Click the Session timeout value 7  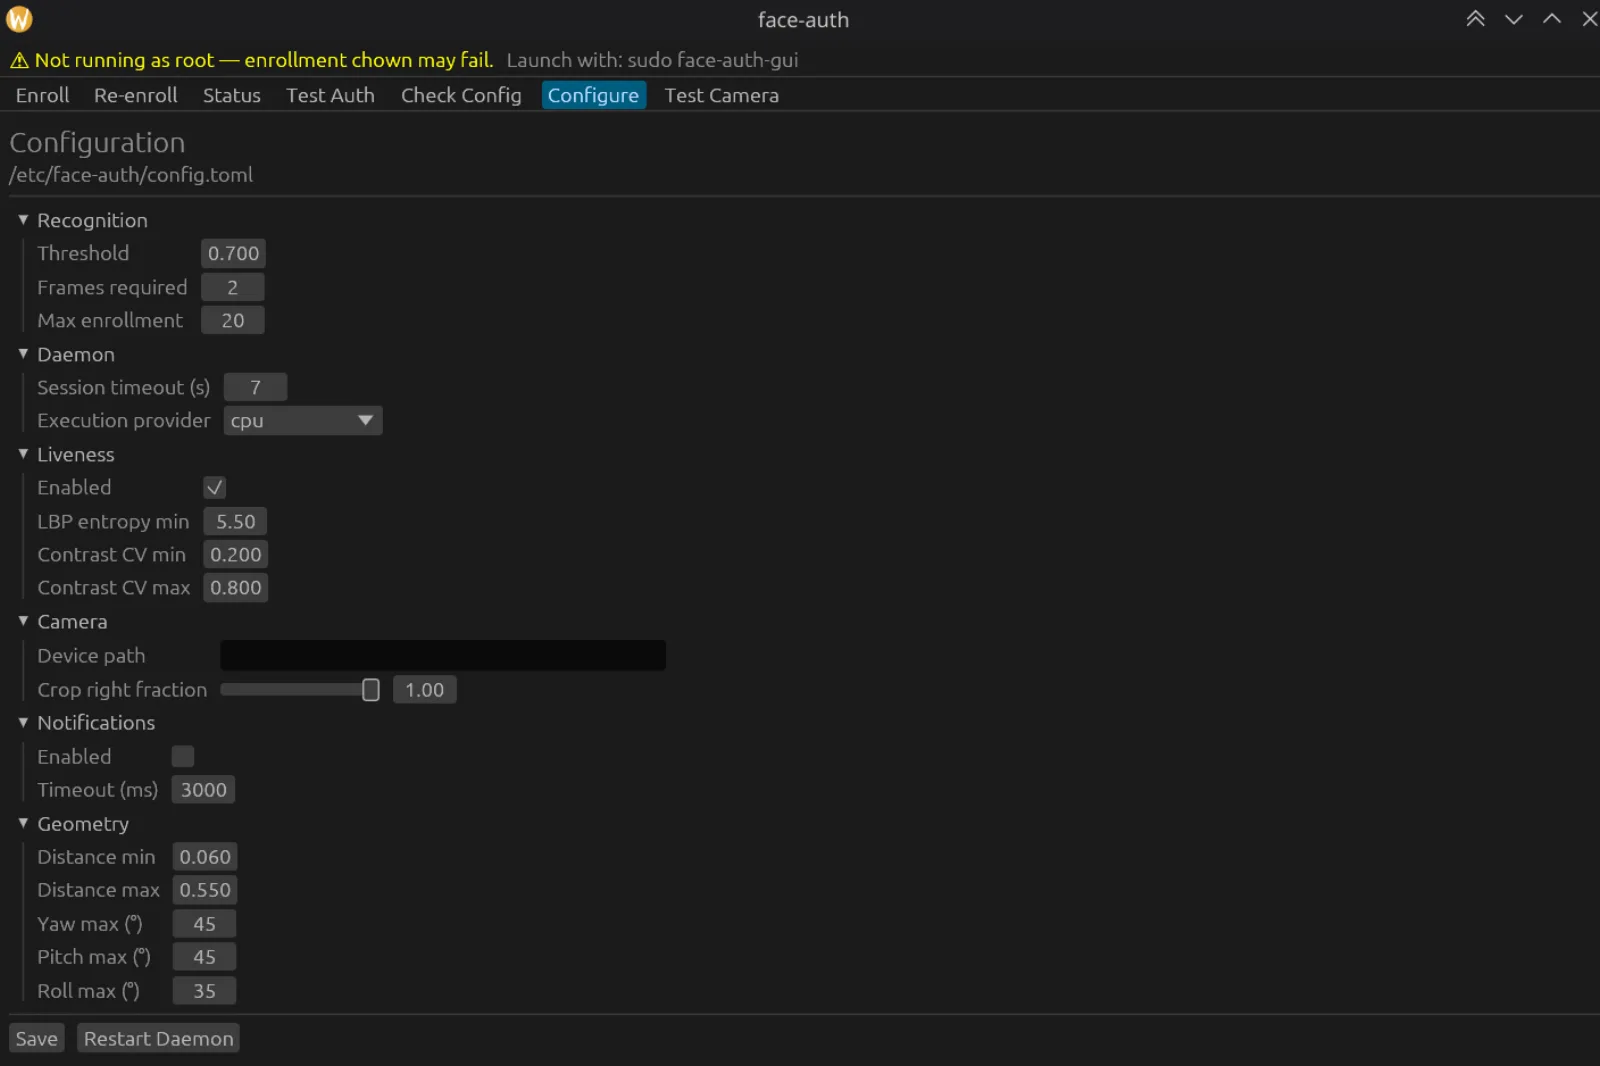point(256,387)
